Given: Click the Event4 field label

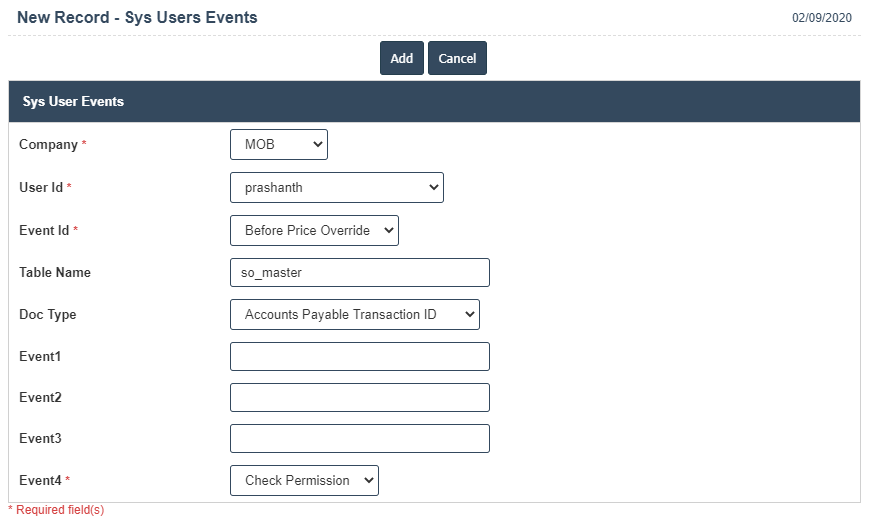Looking at the screenshot, I should 40,481.
